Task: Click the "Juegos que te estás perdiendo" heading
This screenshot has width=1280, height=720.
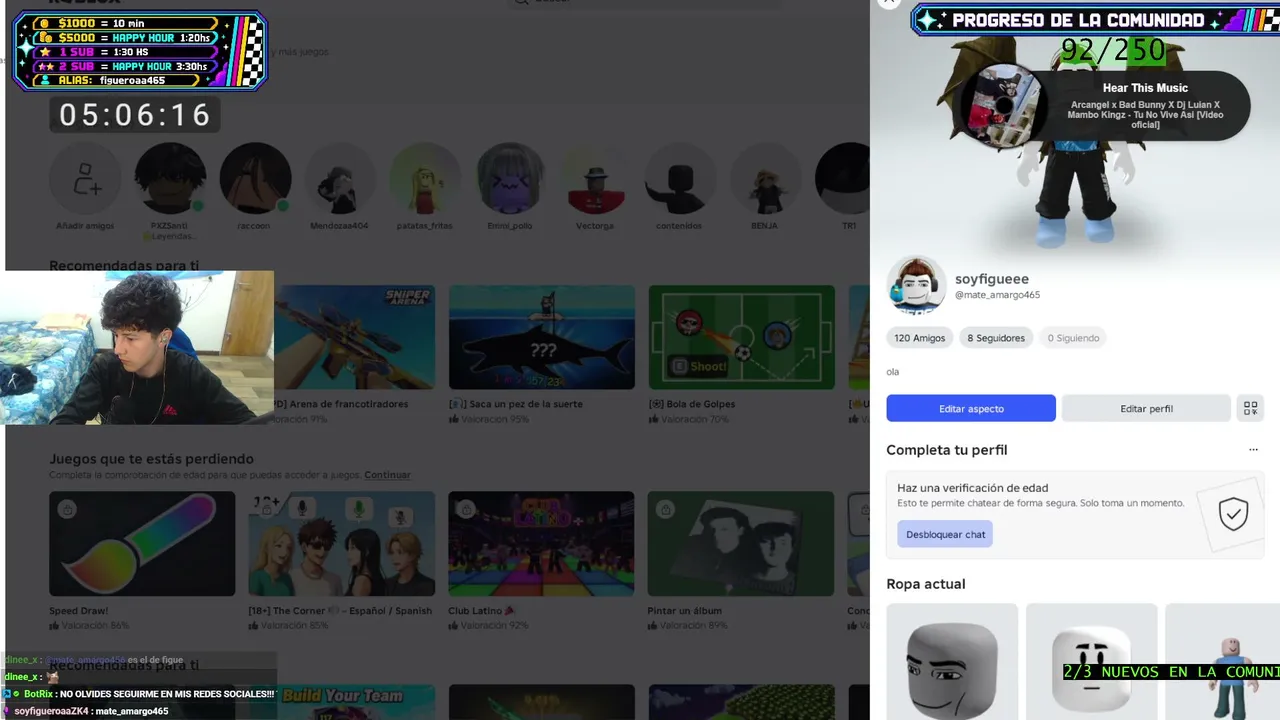Action: pos(151,459)
